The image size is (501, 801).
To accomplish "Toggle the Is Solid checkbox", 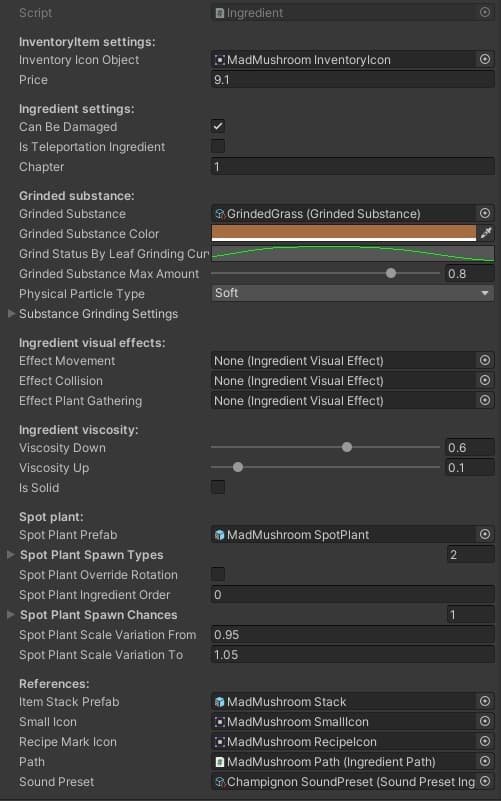I will pyautogui.click(x=218, y=487).
